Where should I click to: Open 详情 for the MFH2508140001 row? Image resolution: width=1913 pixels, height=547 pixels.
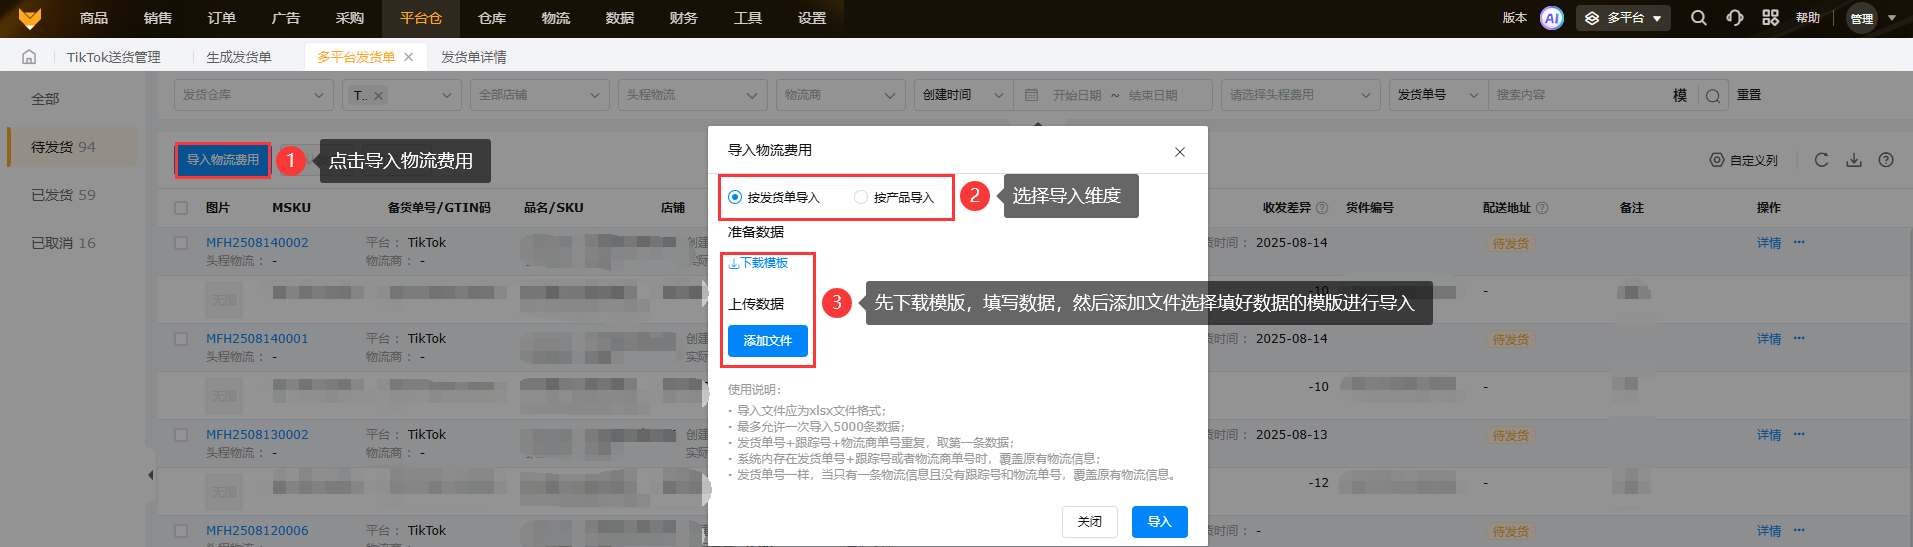1769,339
